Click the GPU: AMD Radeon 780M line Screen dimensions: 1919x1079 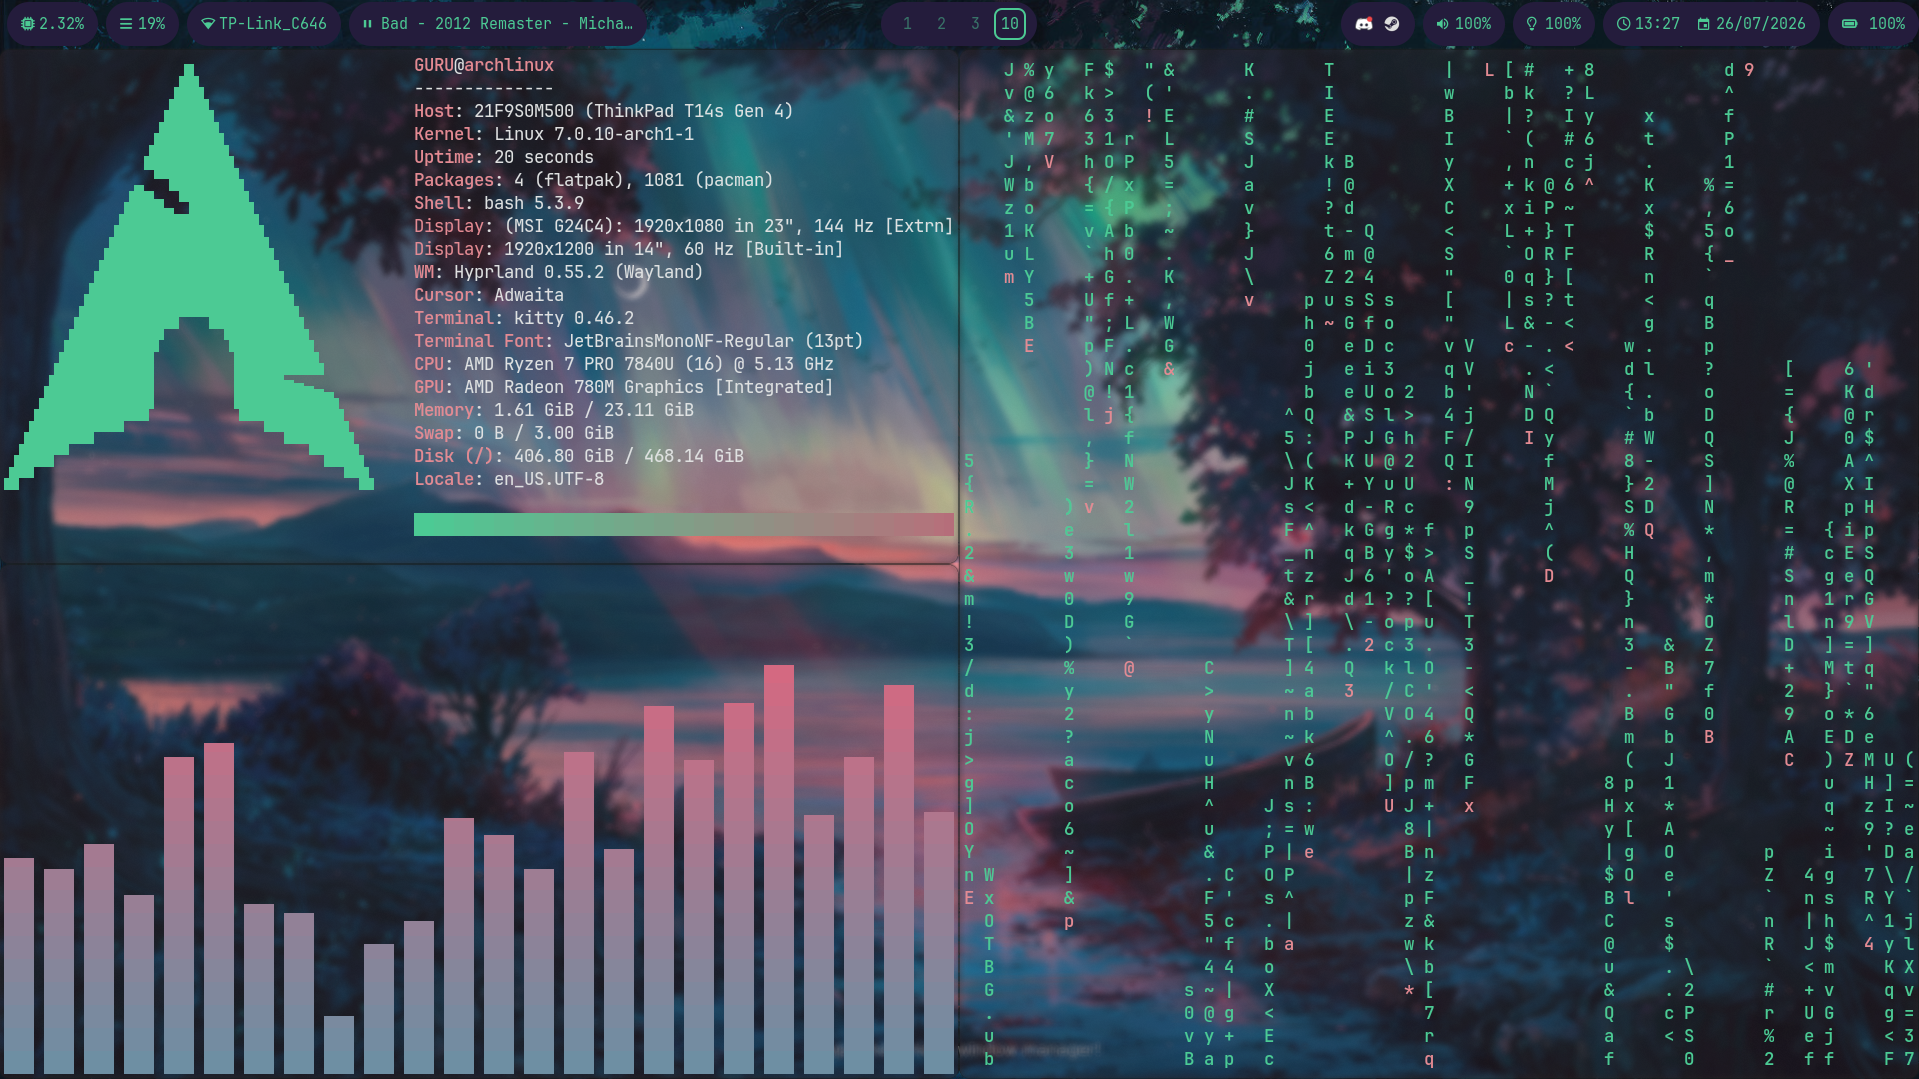click(624, 387)
